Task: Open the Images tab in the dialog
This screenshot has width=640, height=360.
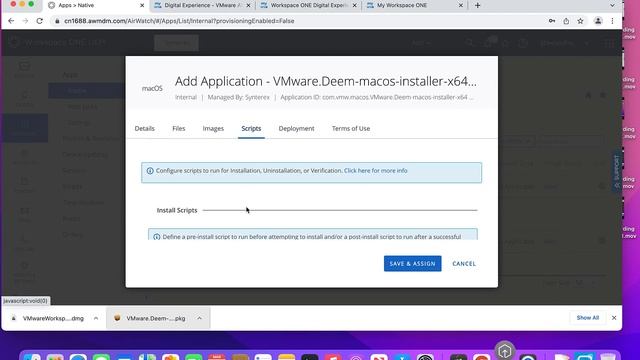Action: pyautogui.click(x=213, y=129)
